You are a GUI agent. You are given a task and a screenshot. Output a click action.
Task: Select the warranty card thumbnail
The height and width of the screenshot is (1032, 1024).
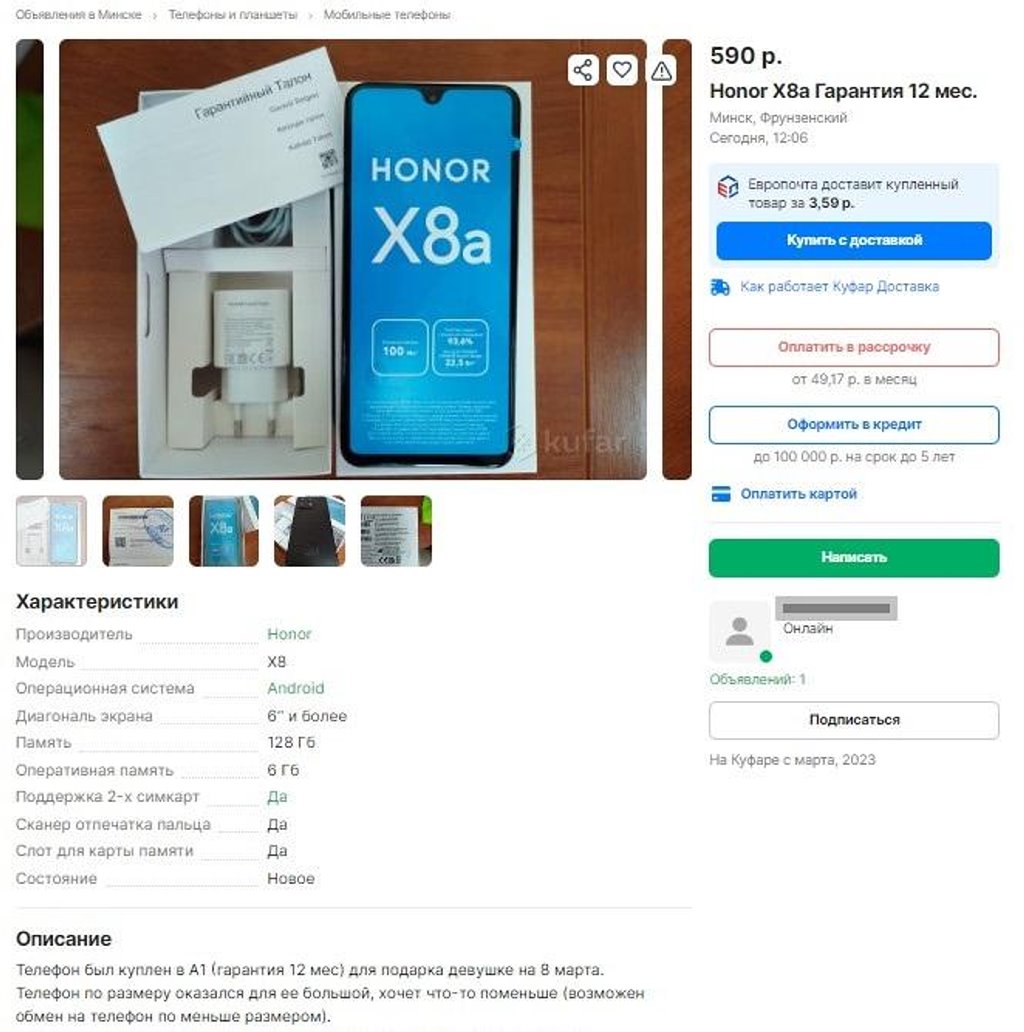pos(138,530)
